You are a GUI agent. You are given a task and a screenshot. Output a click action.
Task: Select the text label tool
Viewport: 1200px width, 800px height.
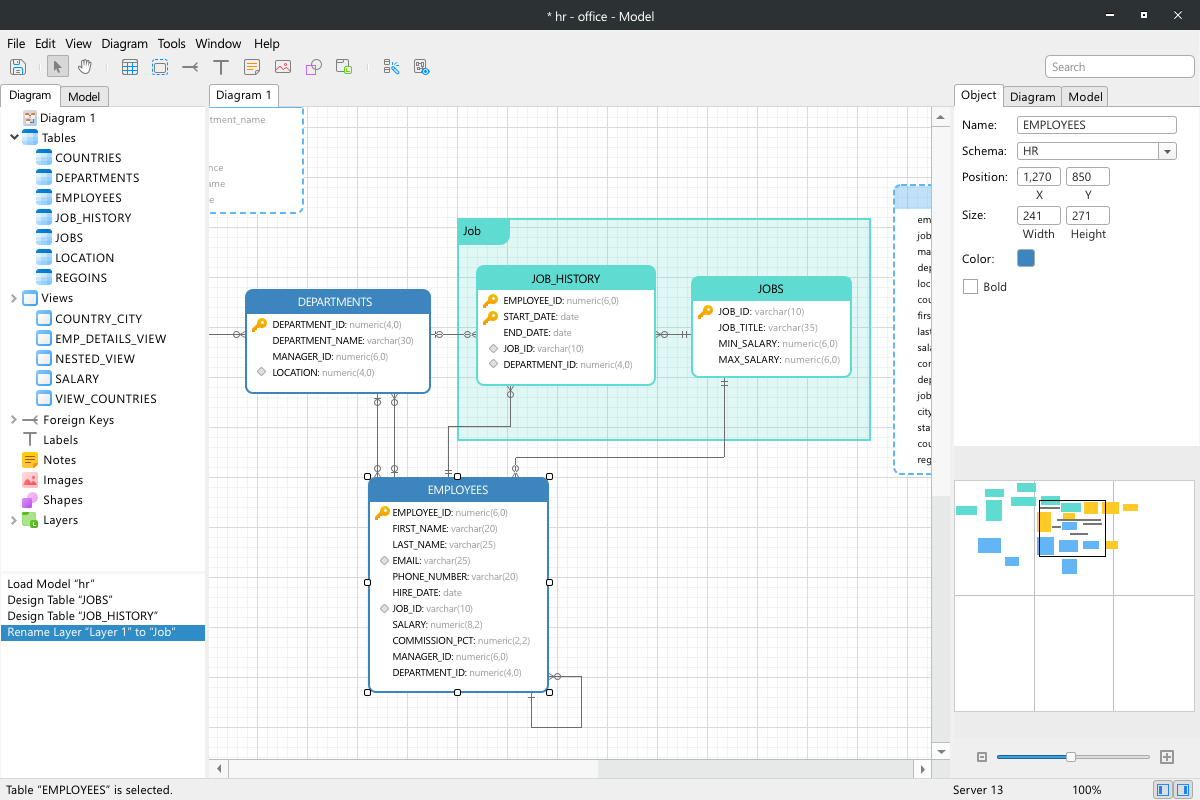tap(221, 67)
